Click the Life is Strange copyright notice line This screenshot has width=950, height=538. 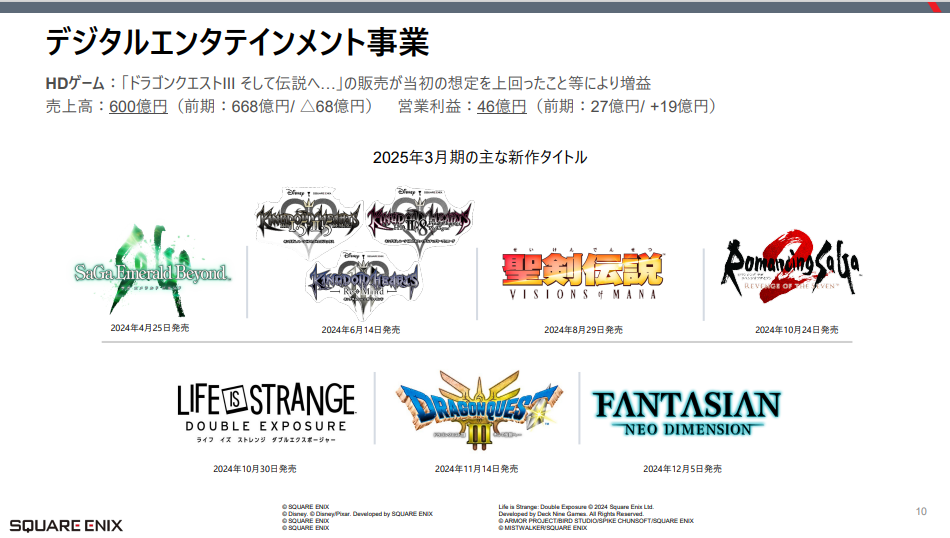click(x=576, y=506)
